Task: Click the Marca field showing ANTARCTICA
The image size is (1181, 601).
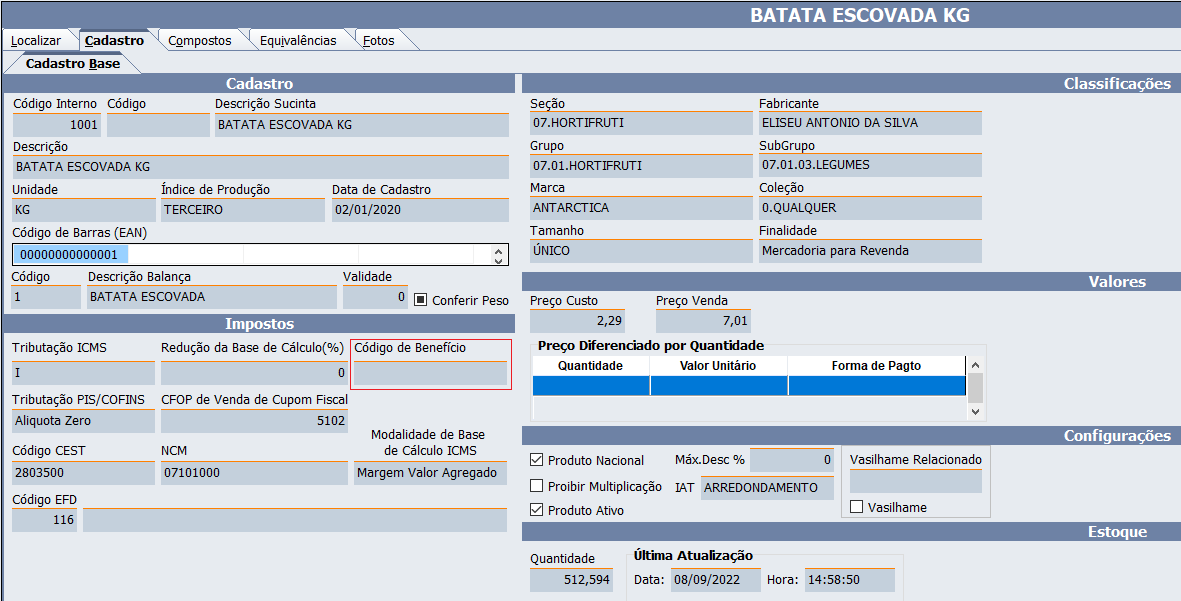Action: pyautogui.click(x=640, y=208)
